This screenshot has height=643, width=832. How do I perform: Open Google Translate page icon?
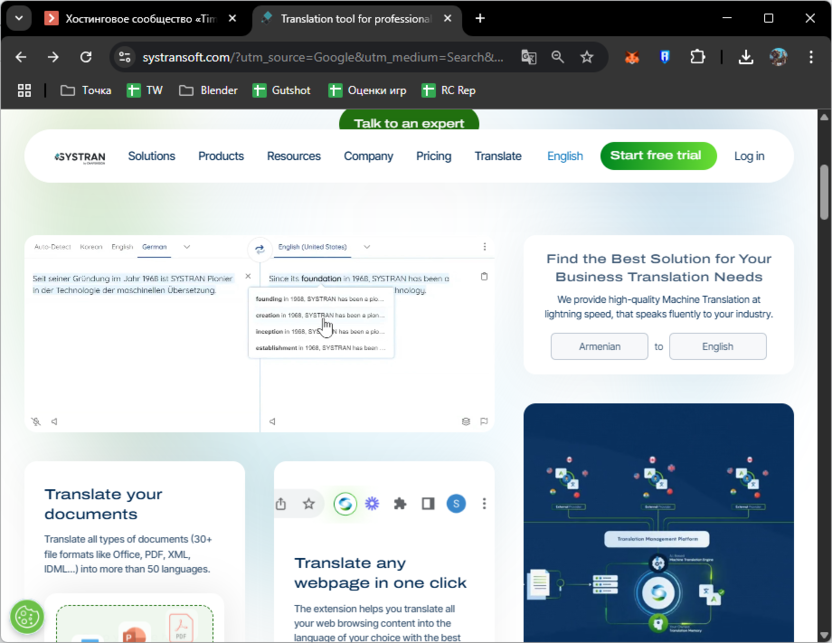pos(528,57)
